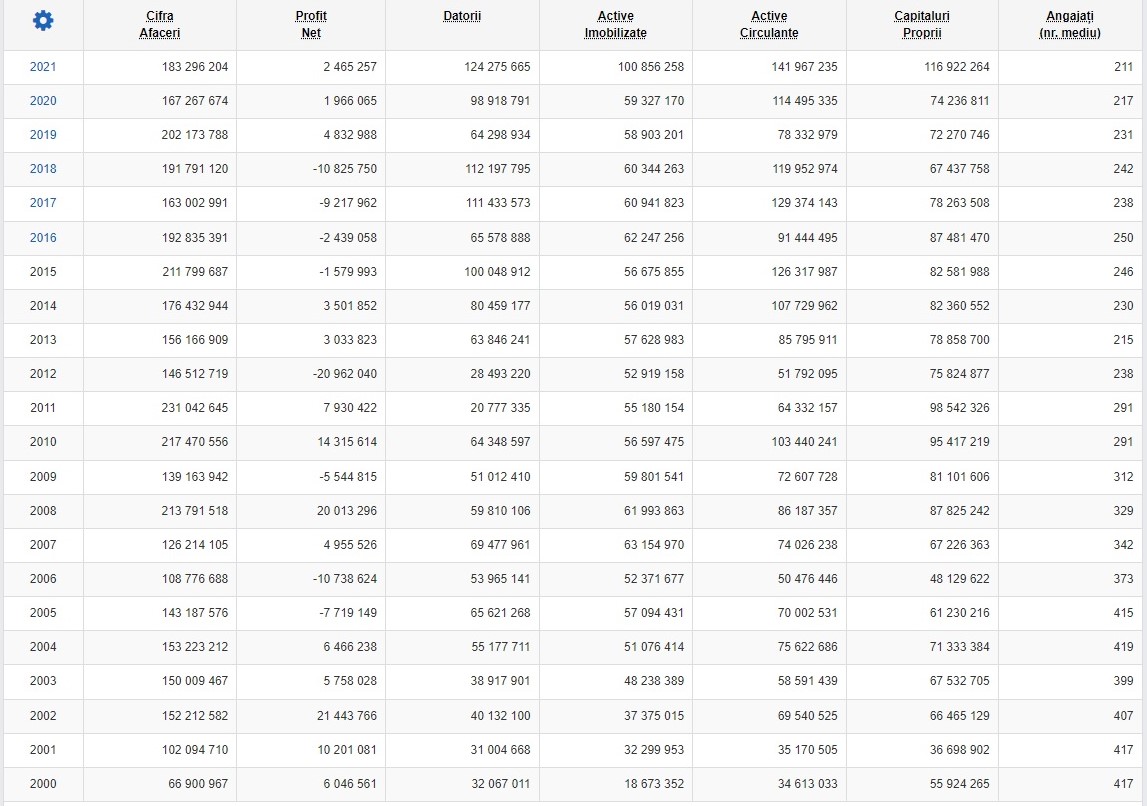Sort by Active Imobilizate header

coord(615,24)
